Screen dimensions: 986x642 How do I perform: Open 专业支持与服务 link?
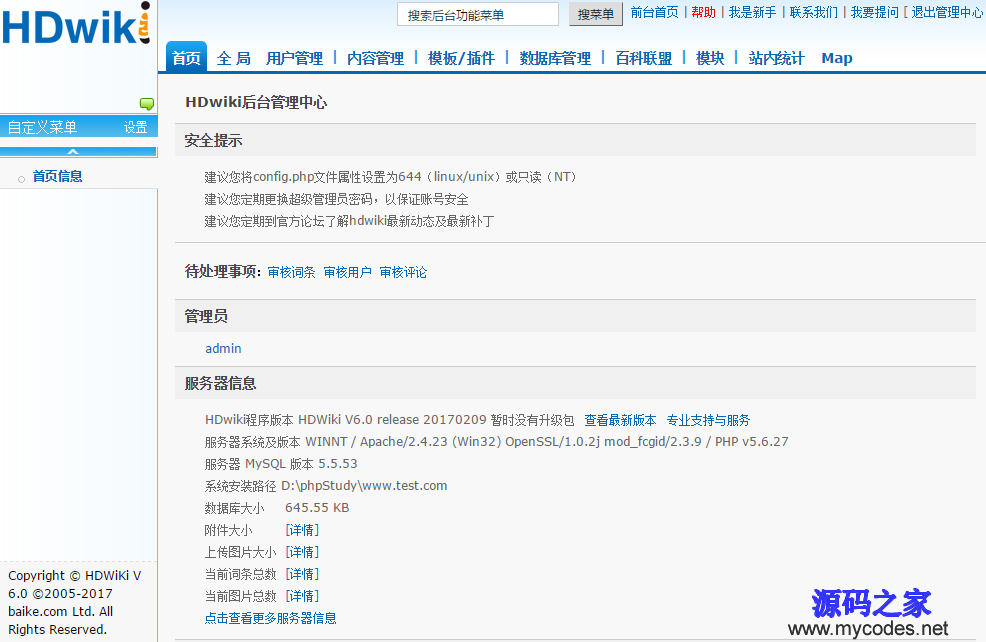click(708, 420)
